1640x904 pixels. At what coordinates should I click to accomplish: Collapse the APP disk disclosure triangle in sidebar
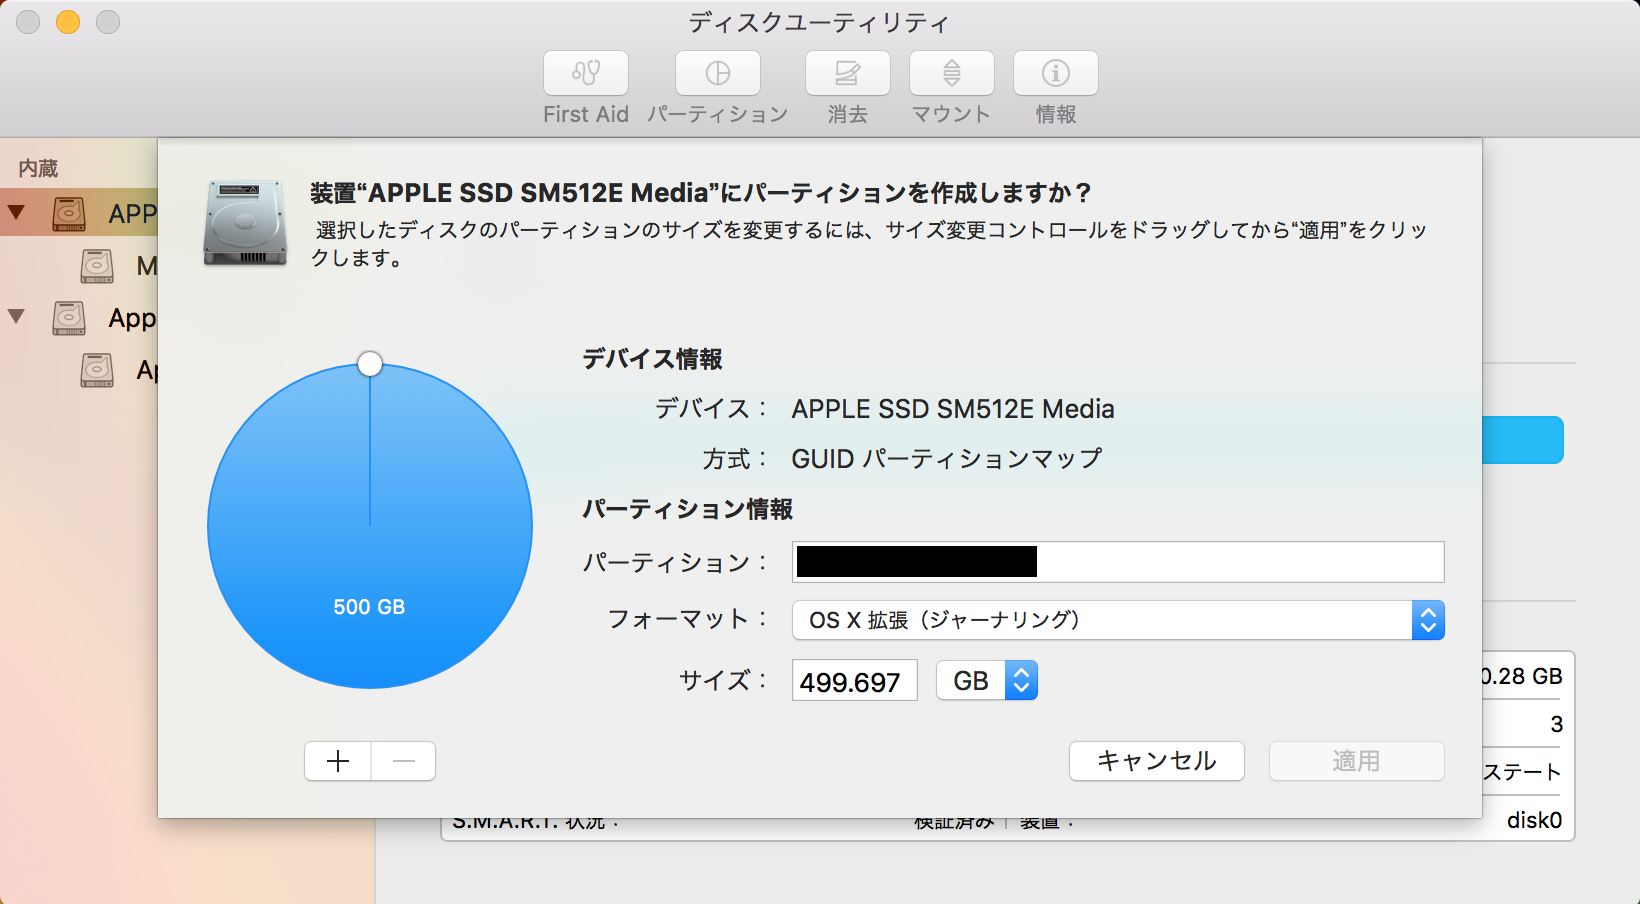tap(16, 212)
